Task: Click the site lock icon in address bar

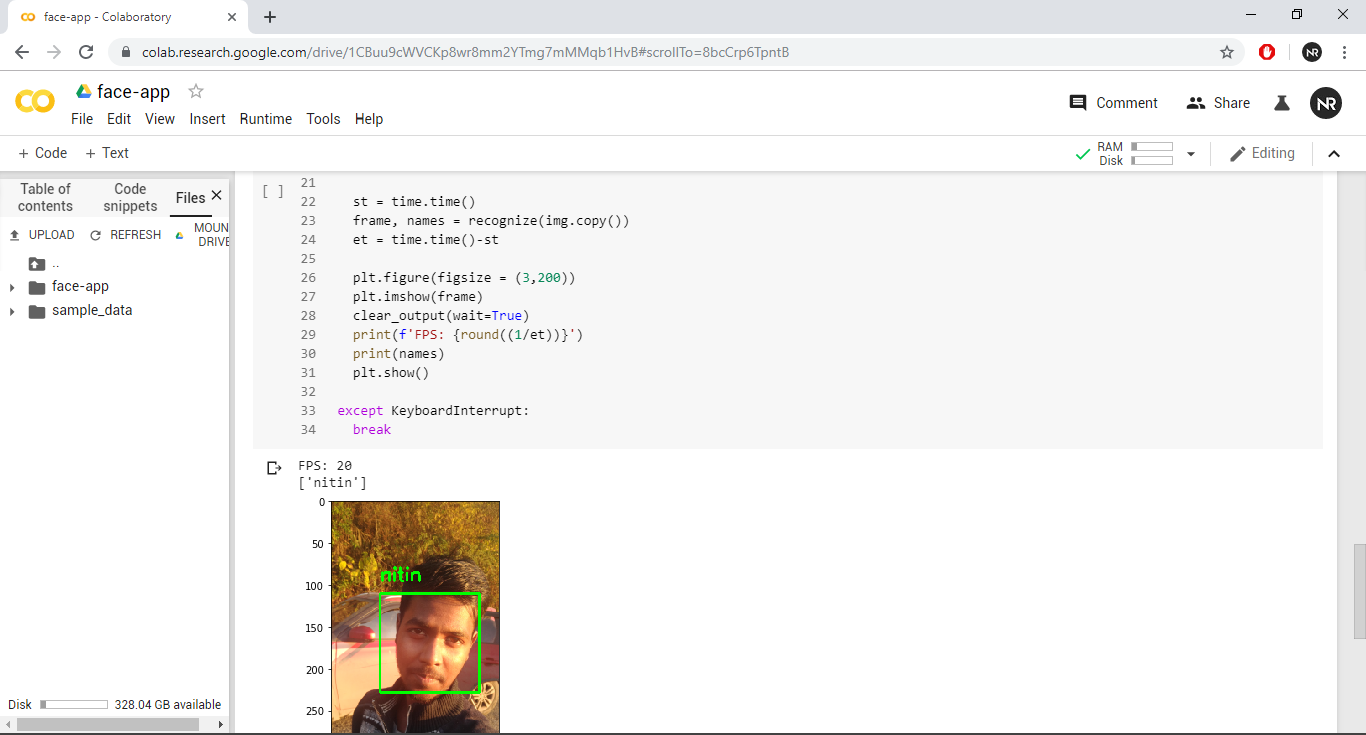Action: pos(125,52)
